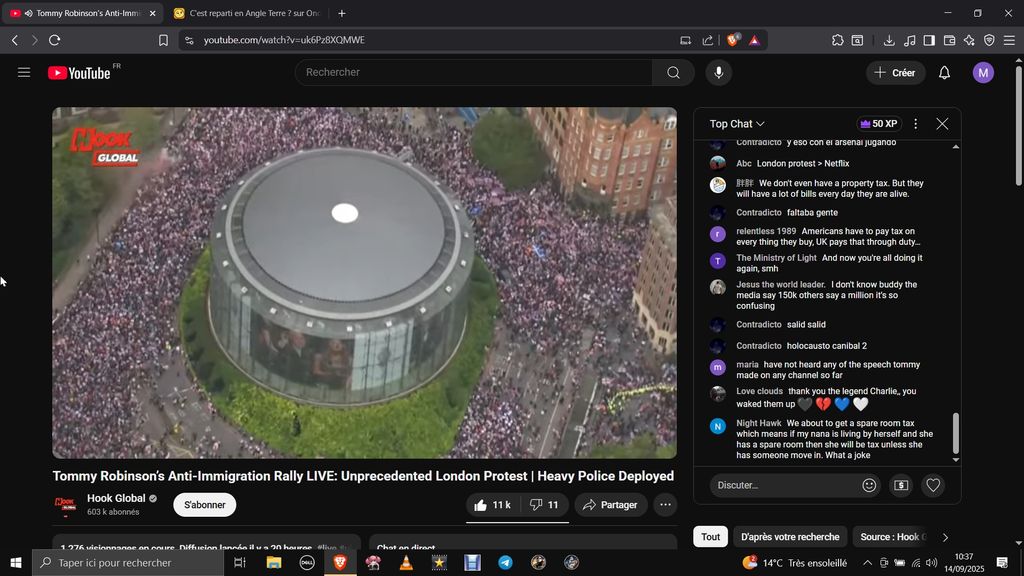Open the account avatar M menu
This screenshot has height=576, width=1024.
pos(983,72)
